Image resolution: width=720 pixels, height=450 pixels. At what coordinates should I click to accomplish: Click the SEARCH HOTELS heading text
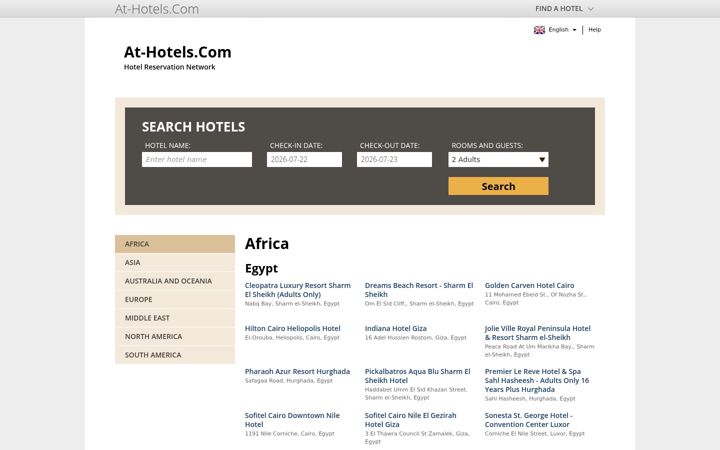tap(193, 127)
